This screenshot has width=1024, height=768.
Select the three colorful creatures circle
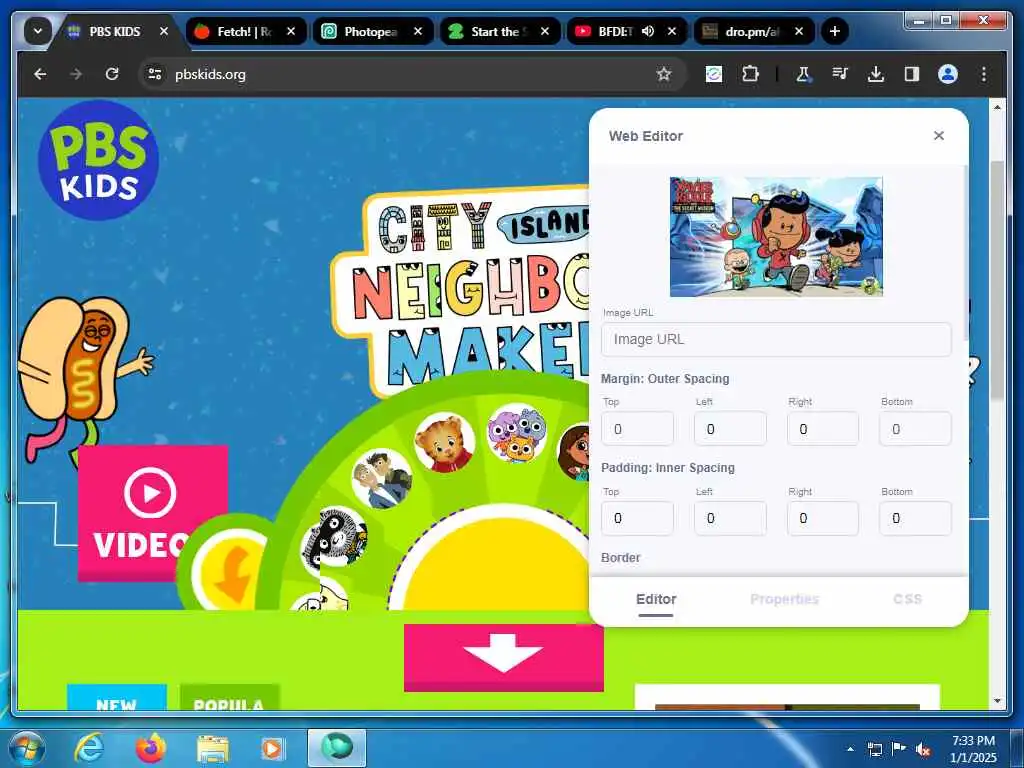pos(517,433)
